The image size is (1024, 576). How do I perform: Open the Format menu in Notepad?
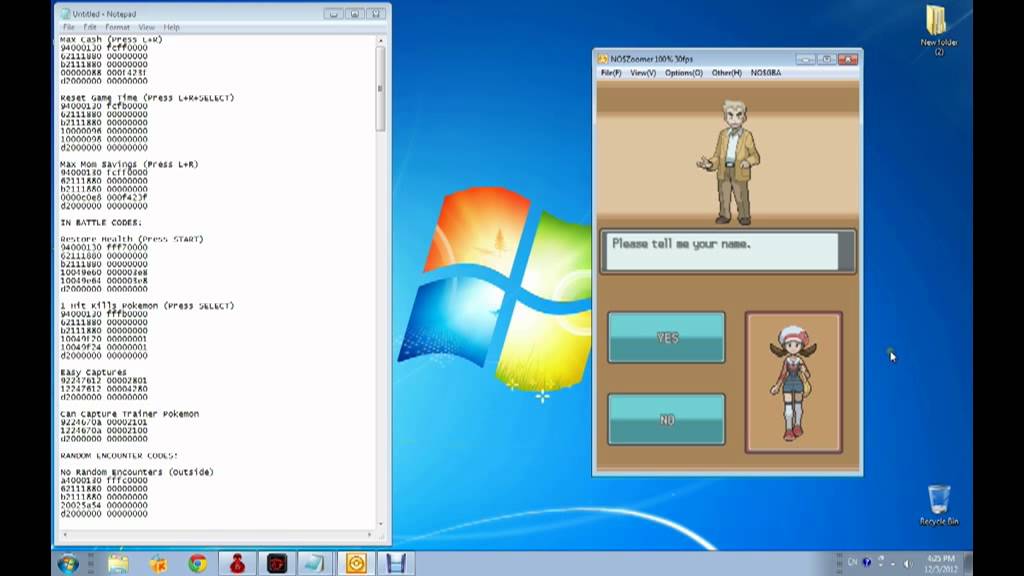(x=118, y=27)
